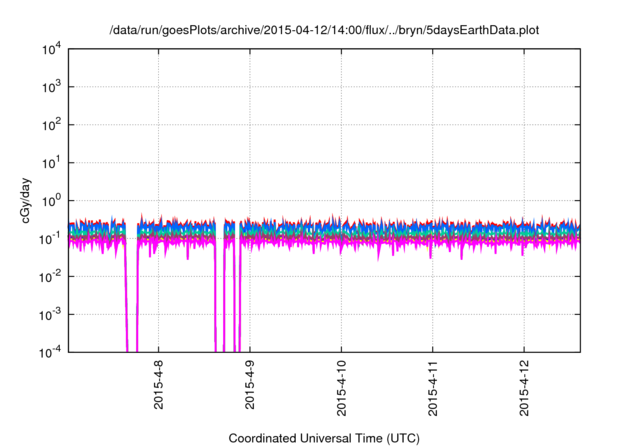This screenshot has width=640, height=448.
Task: Click the 10^-2 y-axis tick label
Action: [x=51, y=277]
